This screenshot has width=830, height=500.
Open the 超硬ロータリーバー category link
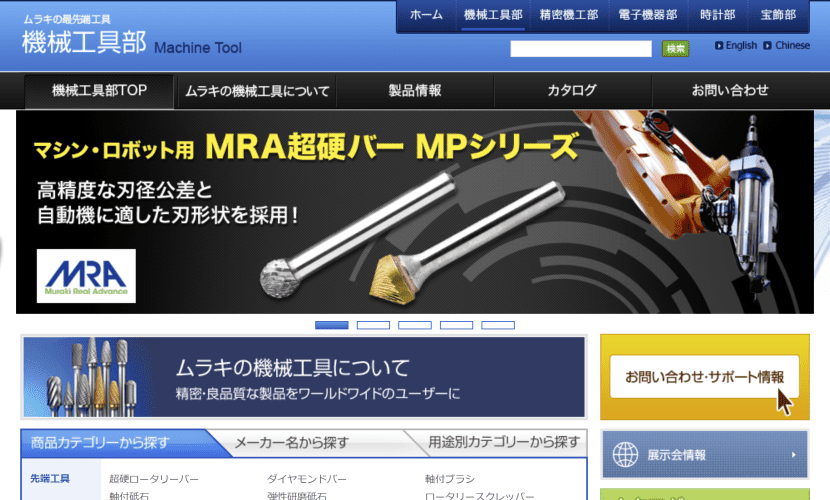pyautogui.click(x=154, y=479)
